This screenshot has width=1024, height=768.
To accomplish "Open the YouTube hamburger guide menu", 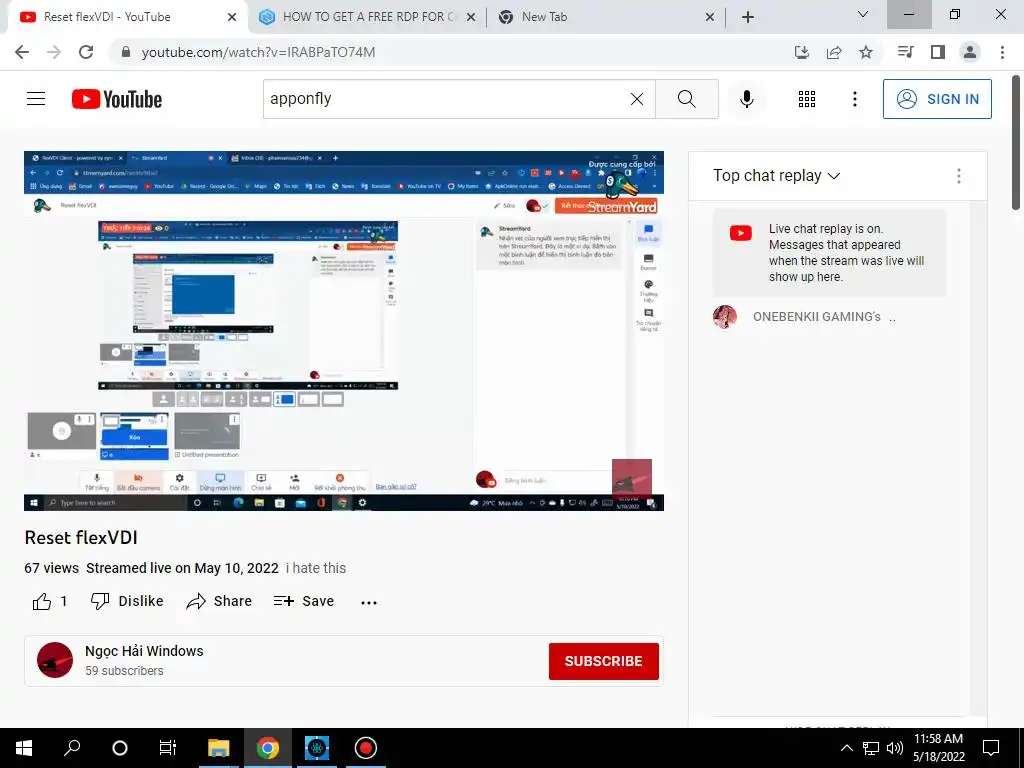I will [x=36, y=99].
